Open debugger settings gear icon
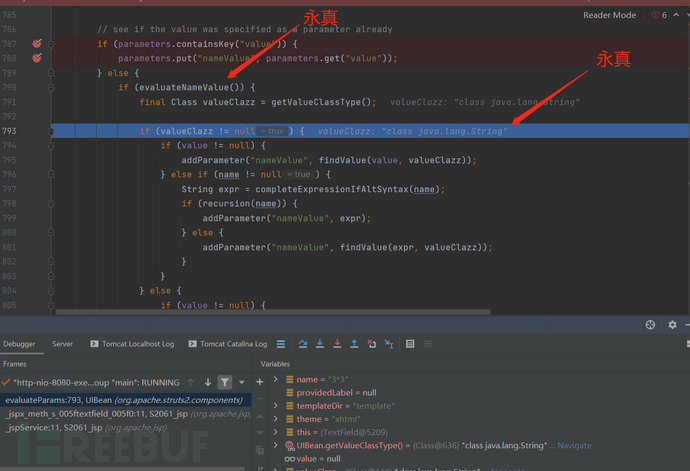This screenshot has width=690, height=471. pyautogui.click(x=673, y=325)
